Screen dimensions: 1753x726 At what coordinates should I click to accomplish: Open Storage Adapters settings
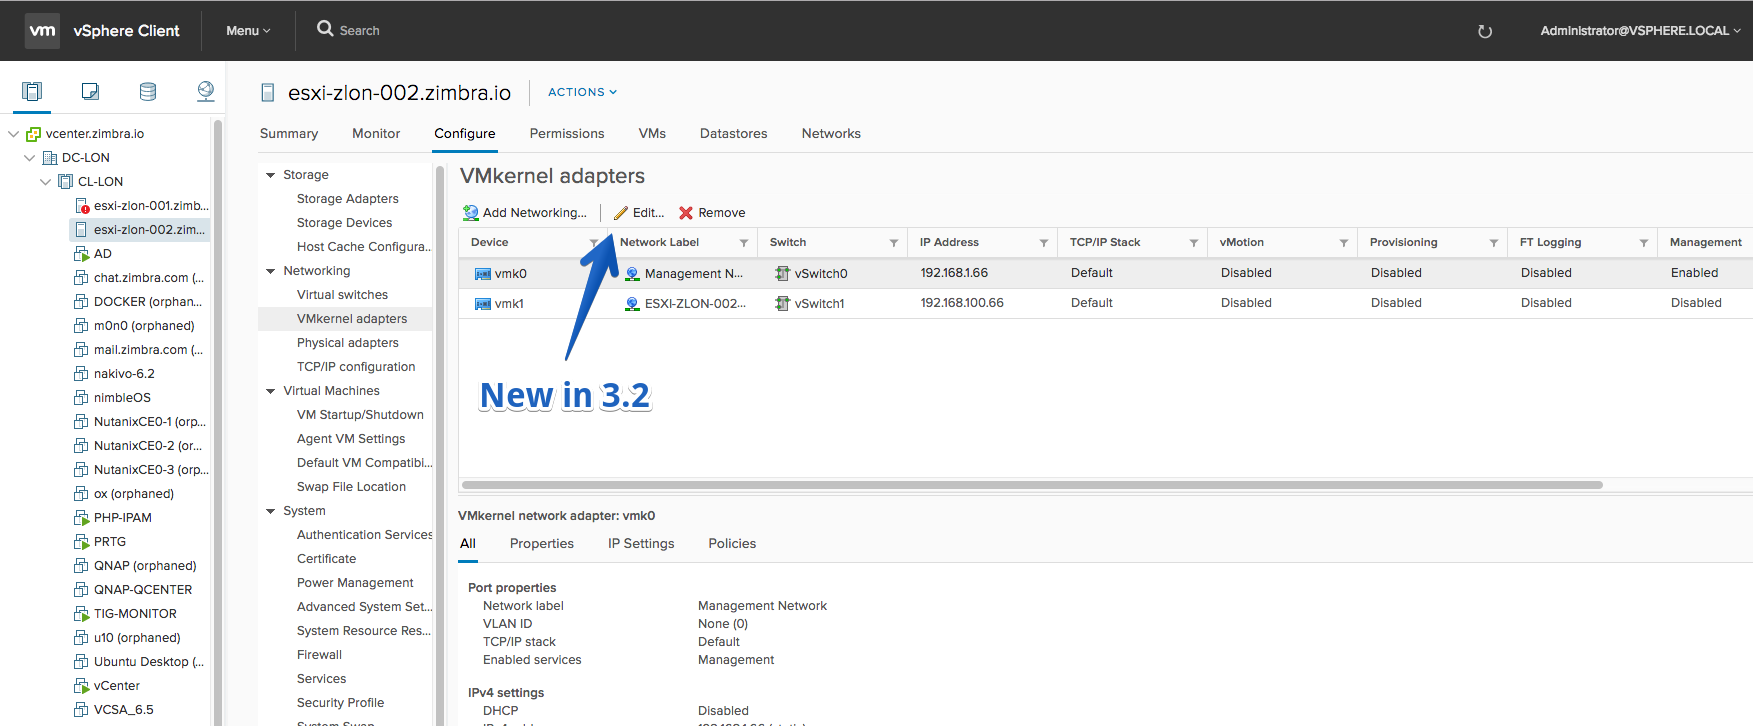click(347, 199)
